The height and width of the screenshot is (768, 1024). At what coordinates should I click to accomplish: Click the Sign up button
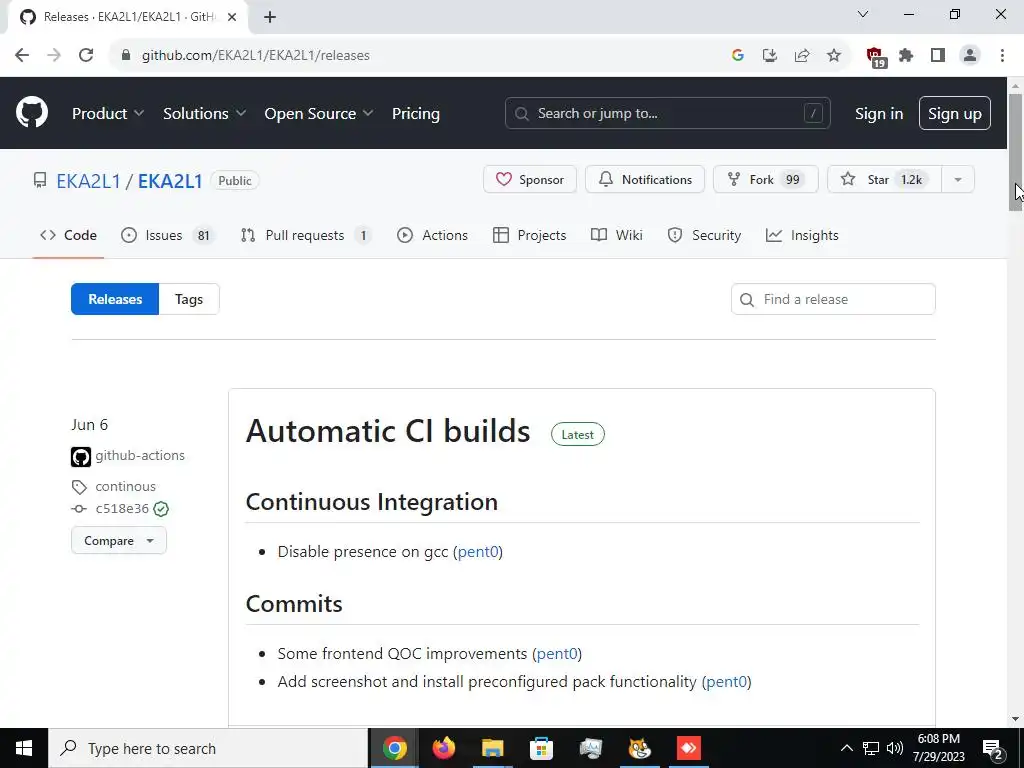[954, 113]
